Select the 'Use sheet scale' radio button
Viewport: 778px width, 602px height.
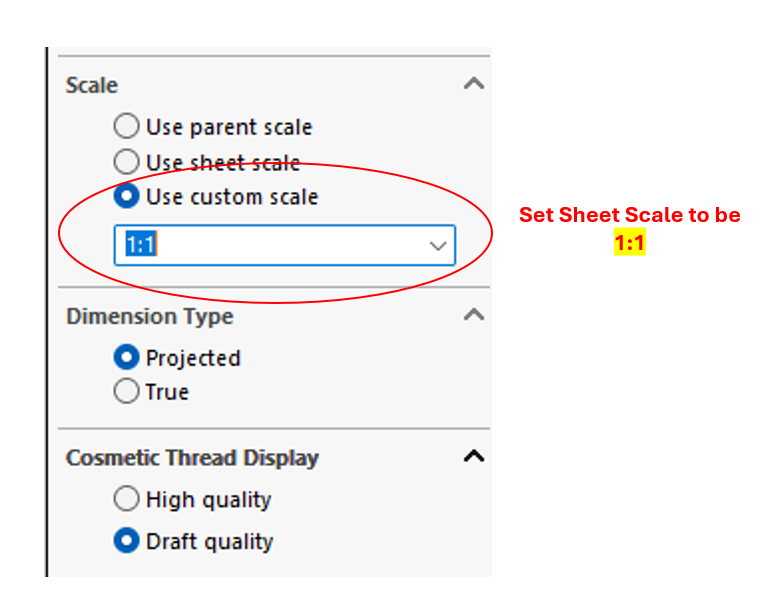click(127, 162)
